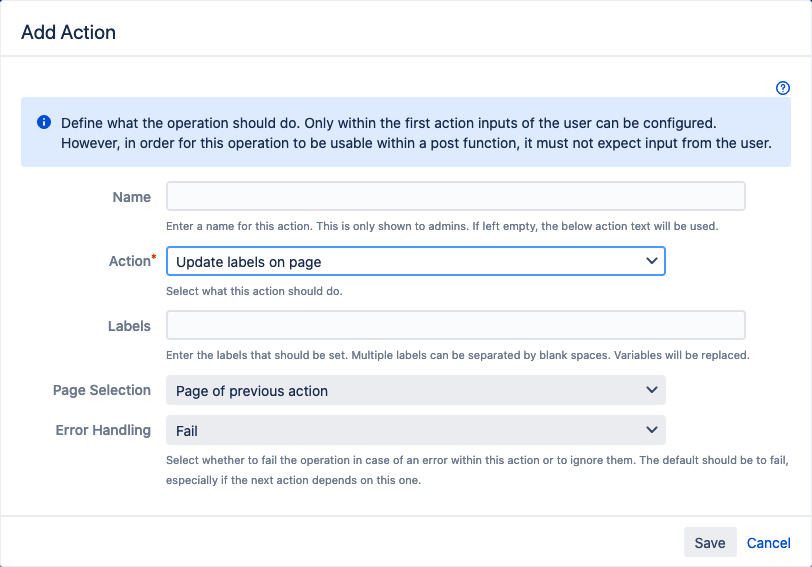The height and width of the screenshot is (567, 812).
Task: Focus the Name text field
Action: [x=455, y=196]
